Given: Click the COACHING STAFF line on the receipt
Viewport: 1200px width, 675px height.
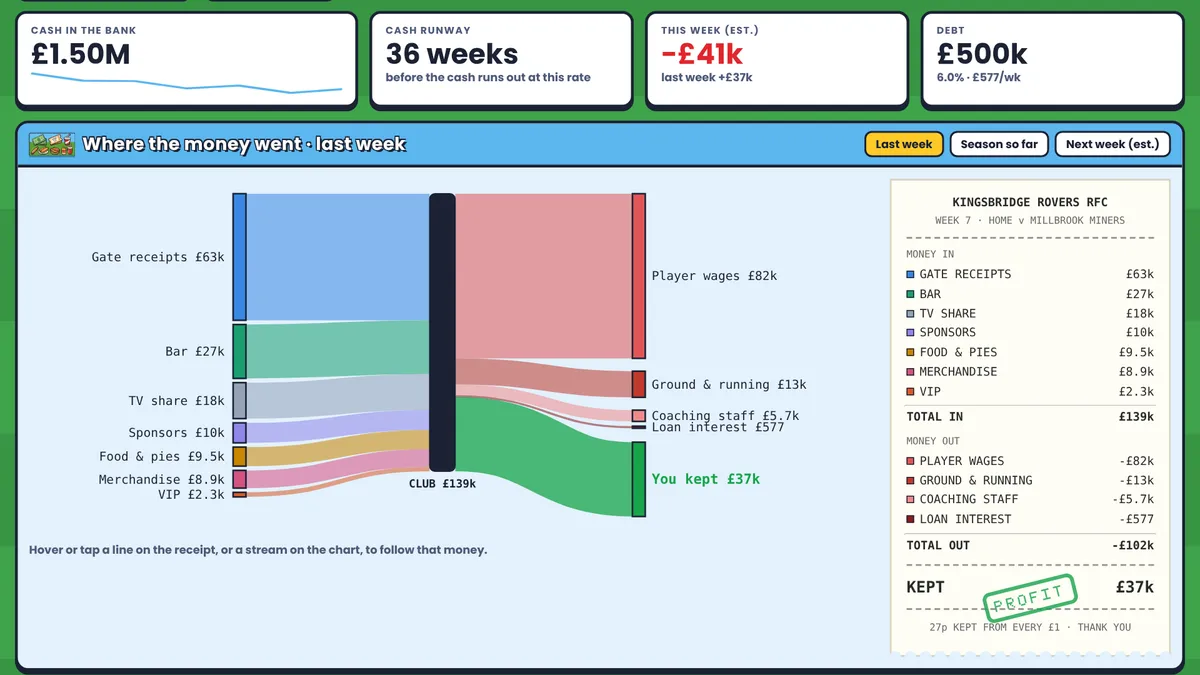Looking at the screenshot, I should [x=1030, y=499].
